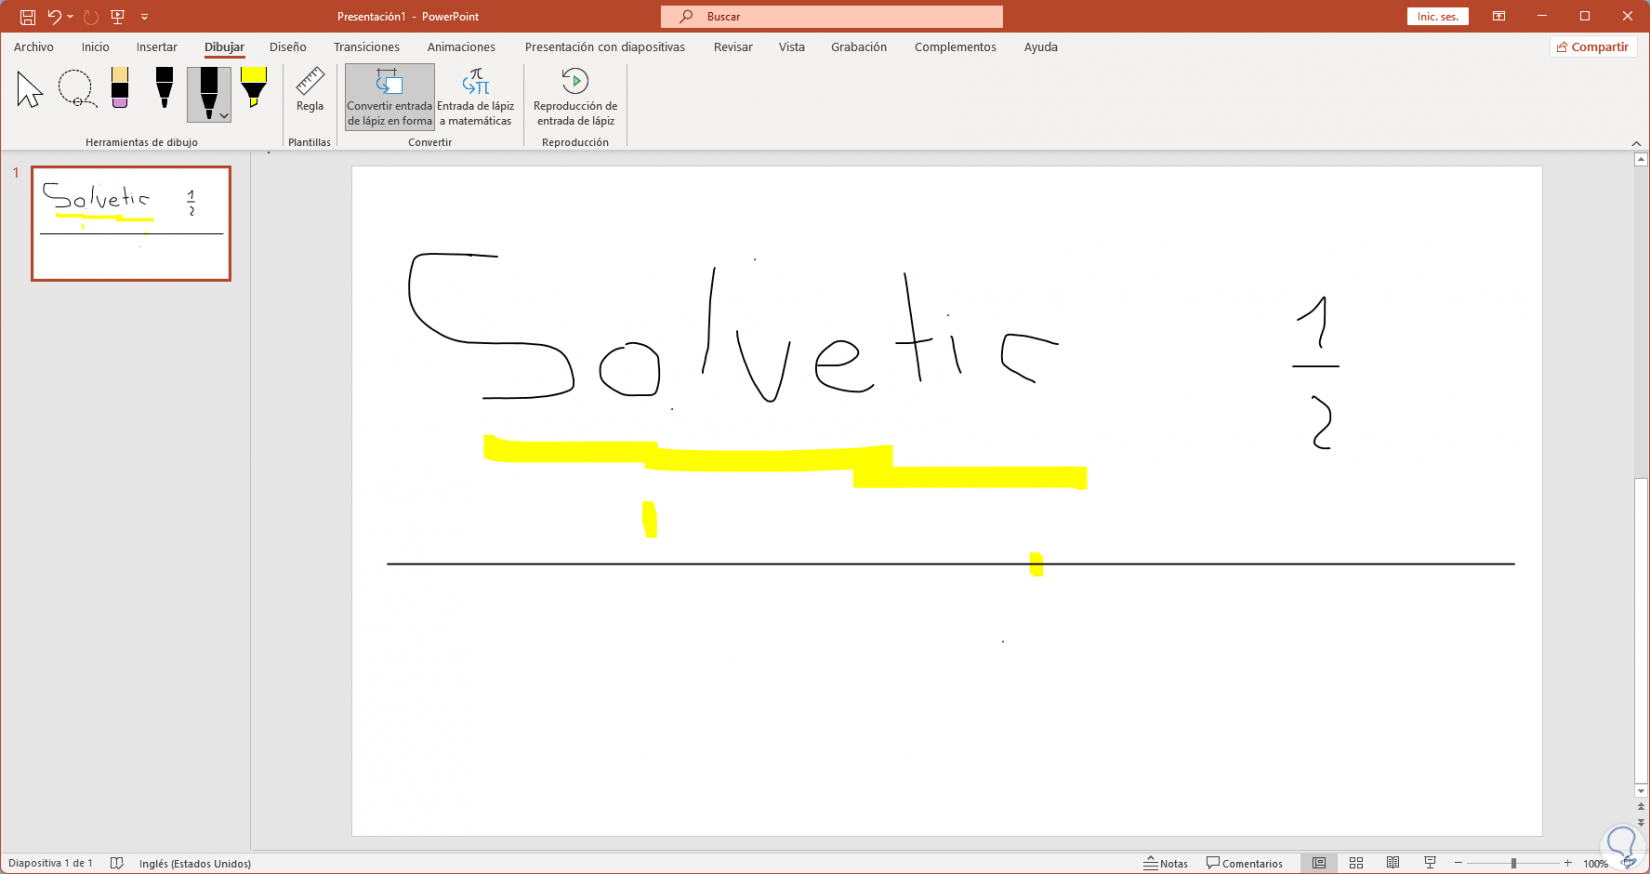Viewport: 1650px width, 874px height.
Task: Click the Buscar search box
Action: (x=831, y=17)
